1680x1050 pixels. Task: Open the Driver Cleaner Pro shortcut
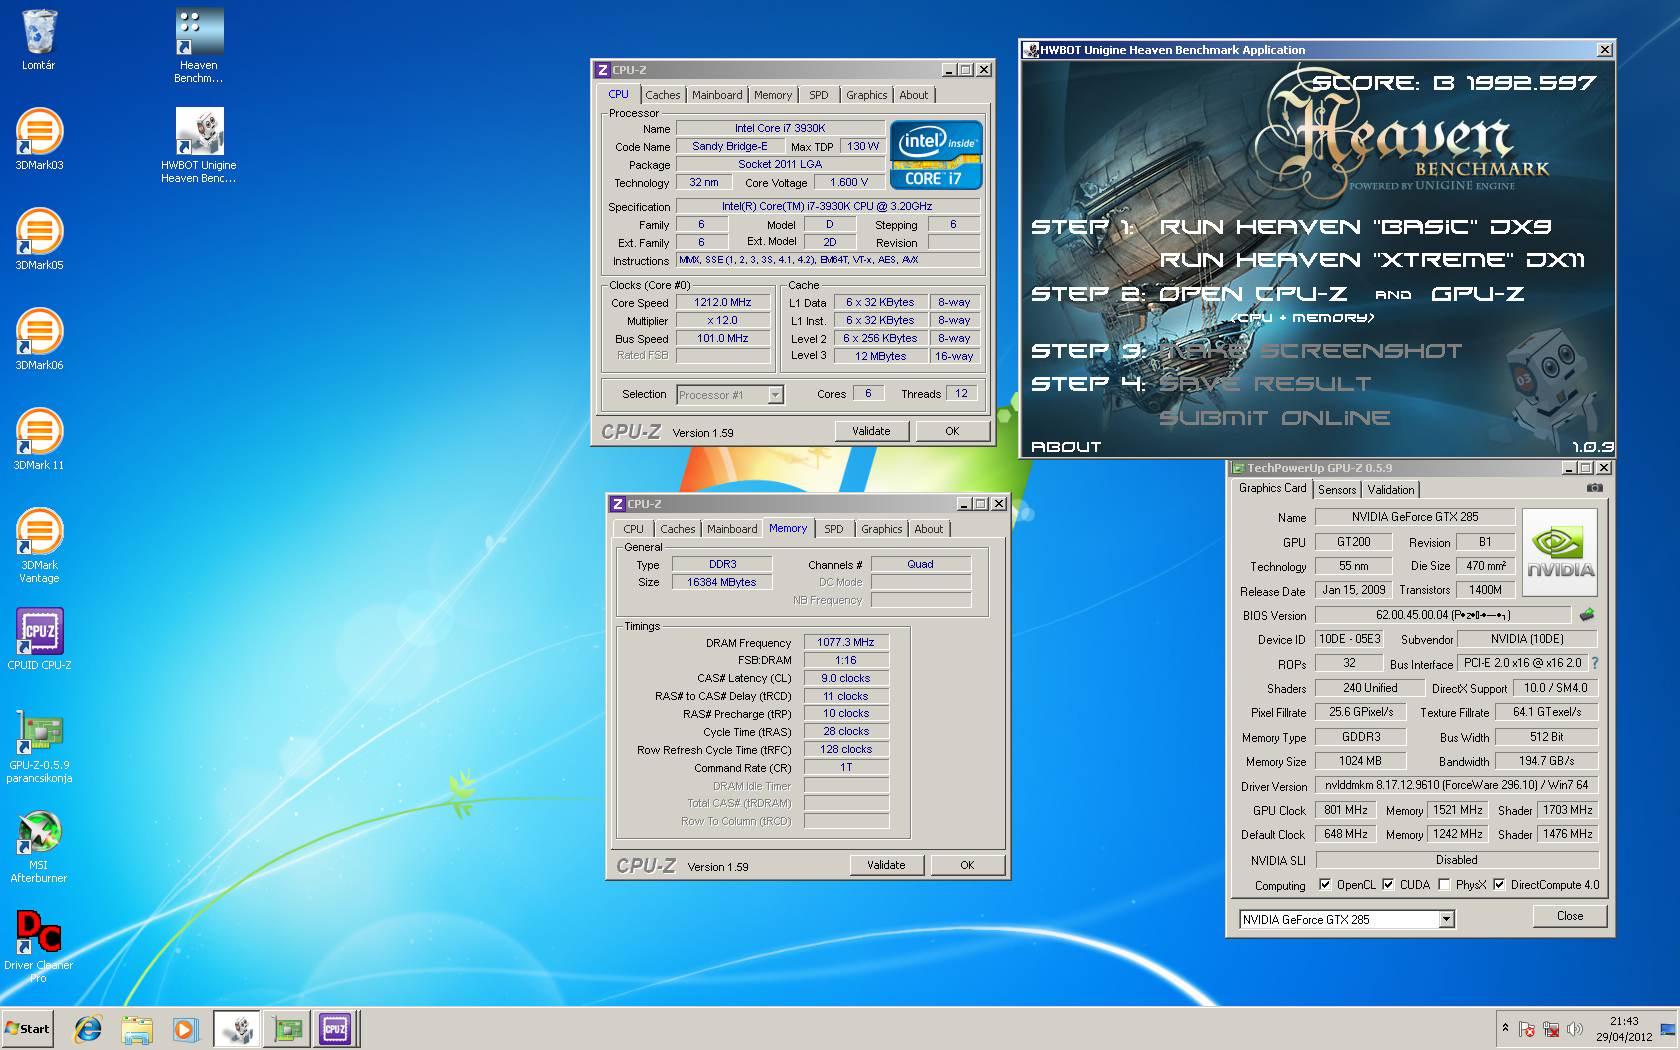[39, 945]
